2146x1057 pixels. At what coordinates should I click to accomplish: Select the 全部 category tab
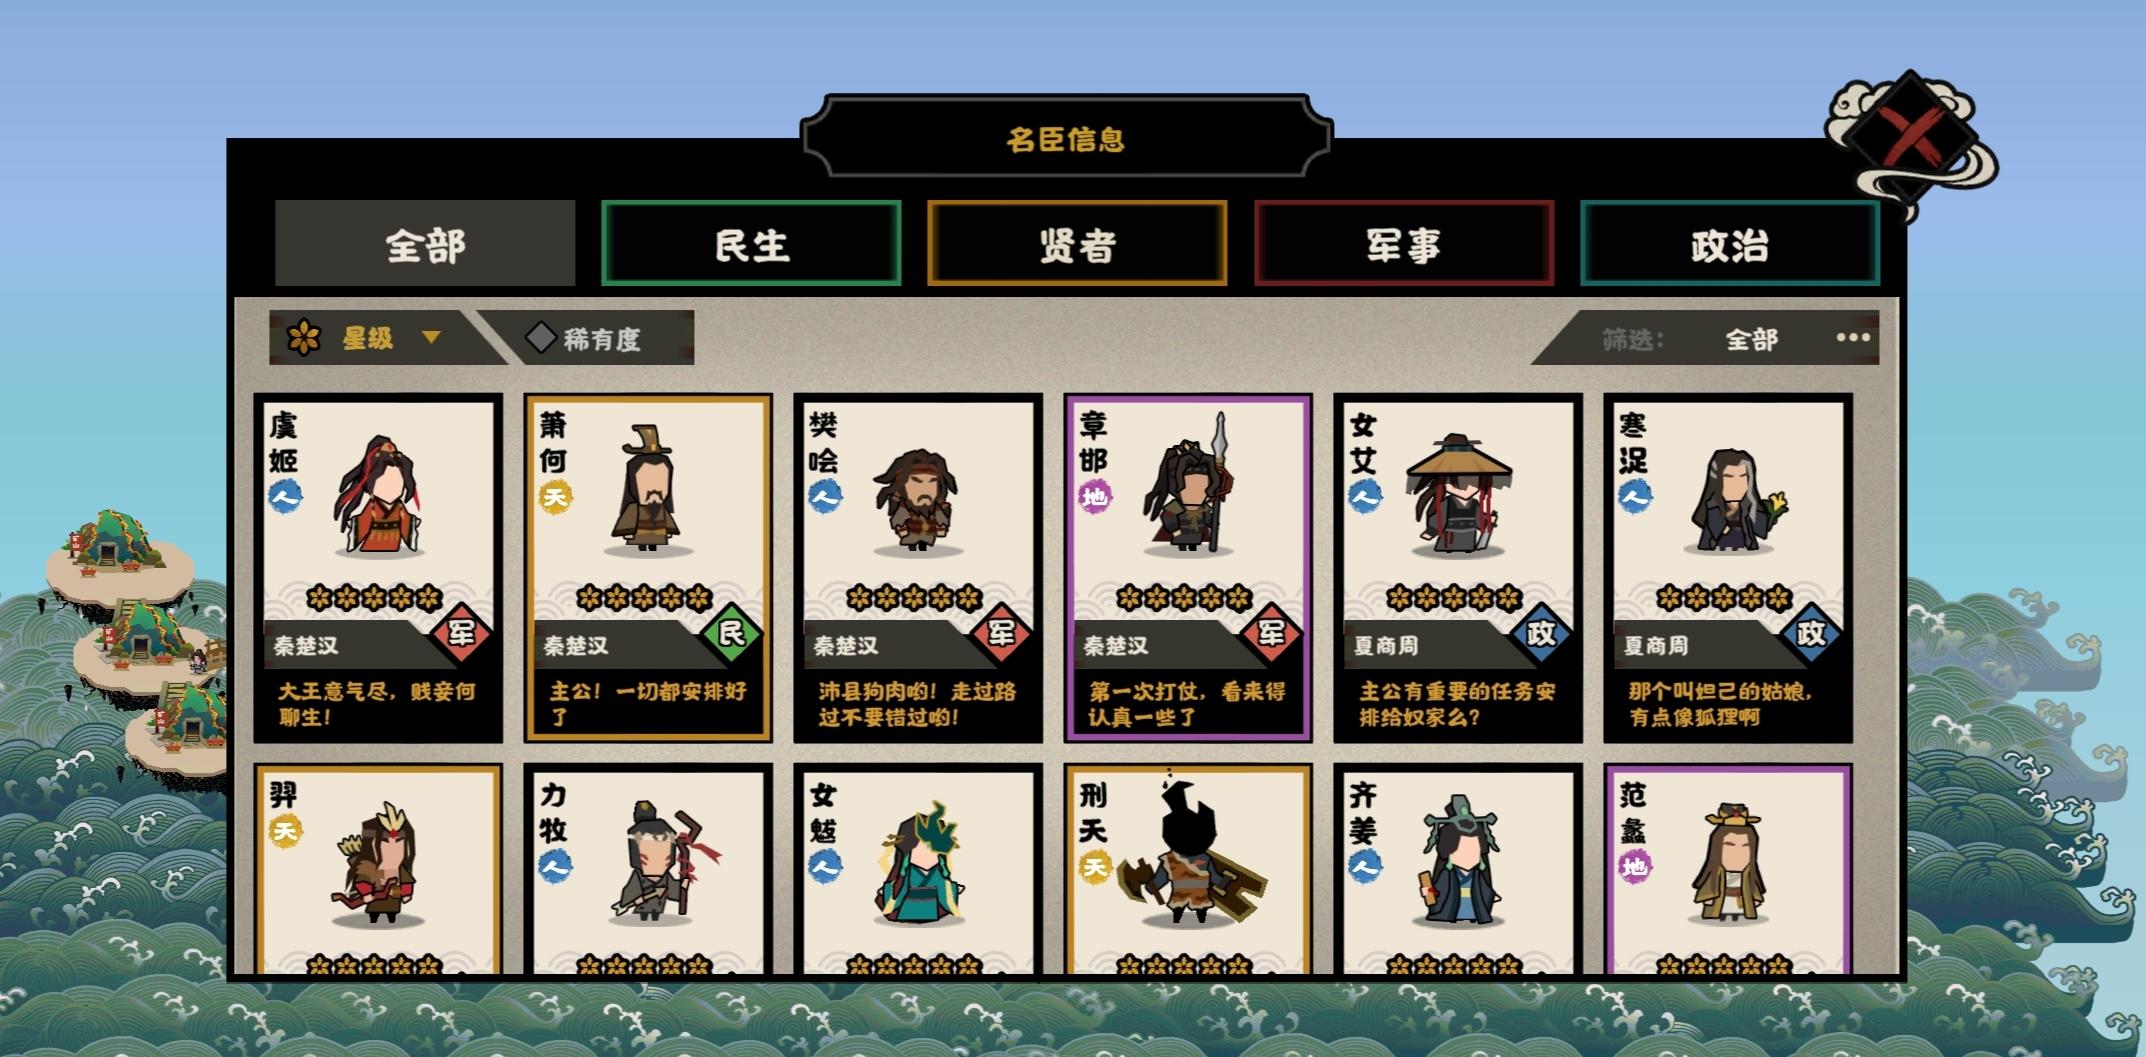pyautogui.click(x=425, y=243)
